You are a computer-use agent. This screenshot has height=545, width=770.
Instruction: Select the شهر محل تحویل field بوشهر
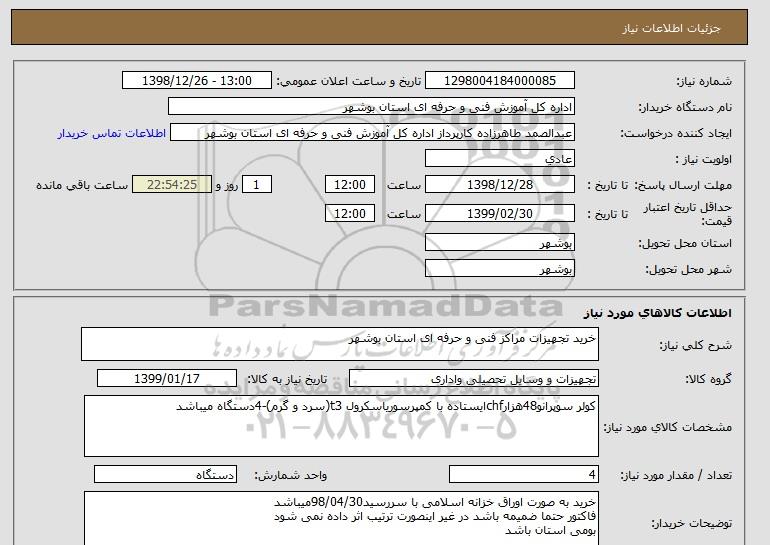pyautogui.click(x=499, y=269)
